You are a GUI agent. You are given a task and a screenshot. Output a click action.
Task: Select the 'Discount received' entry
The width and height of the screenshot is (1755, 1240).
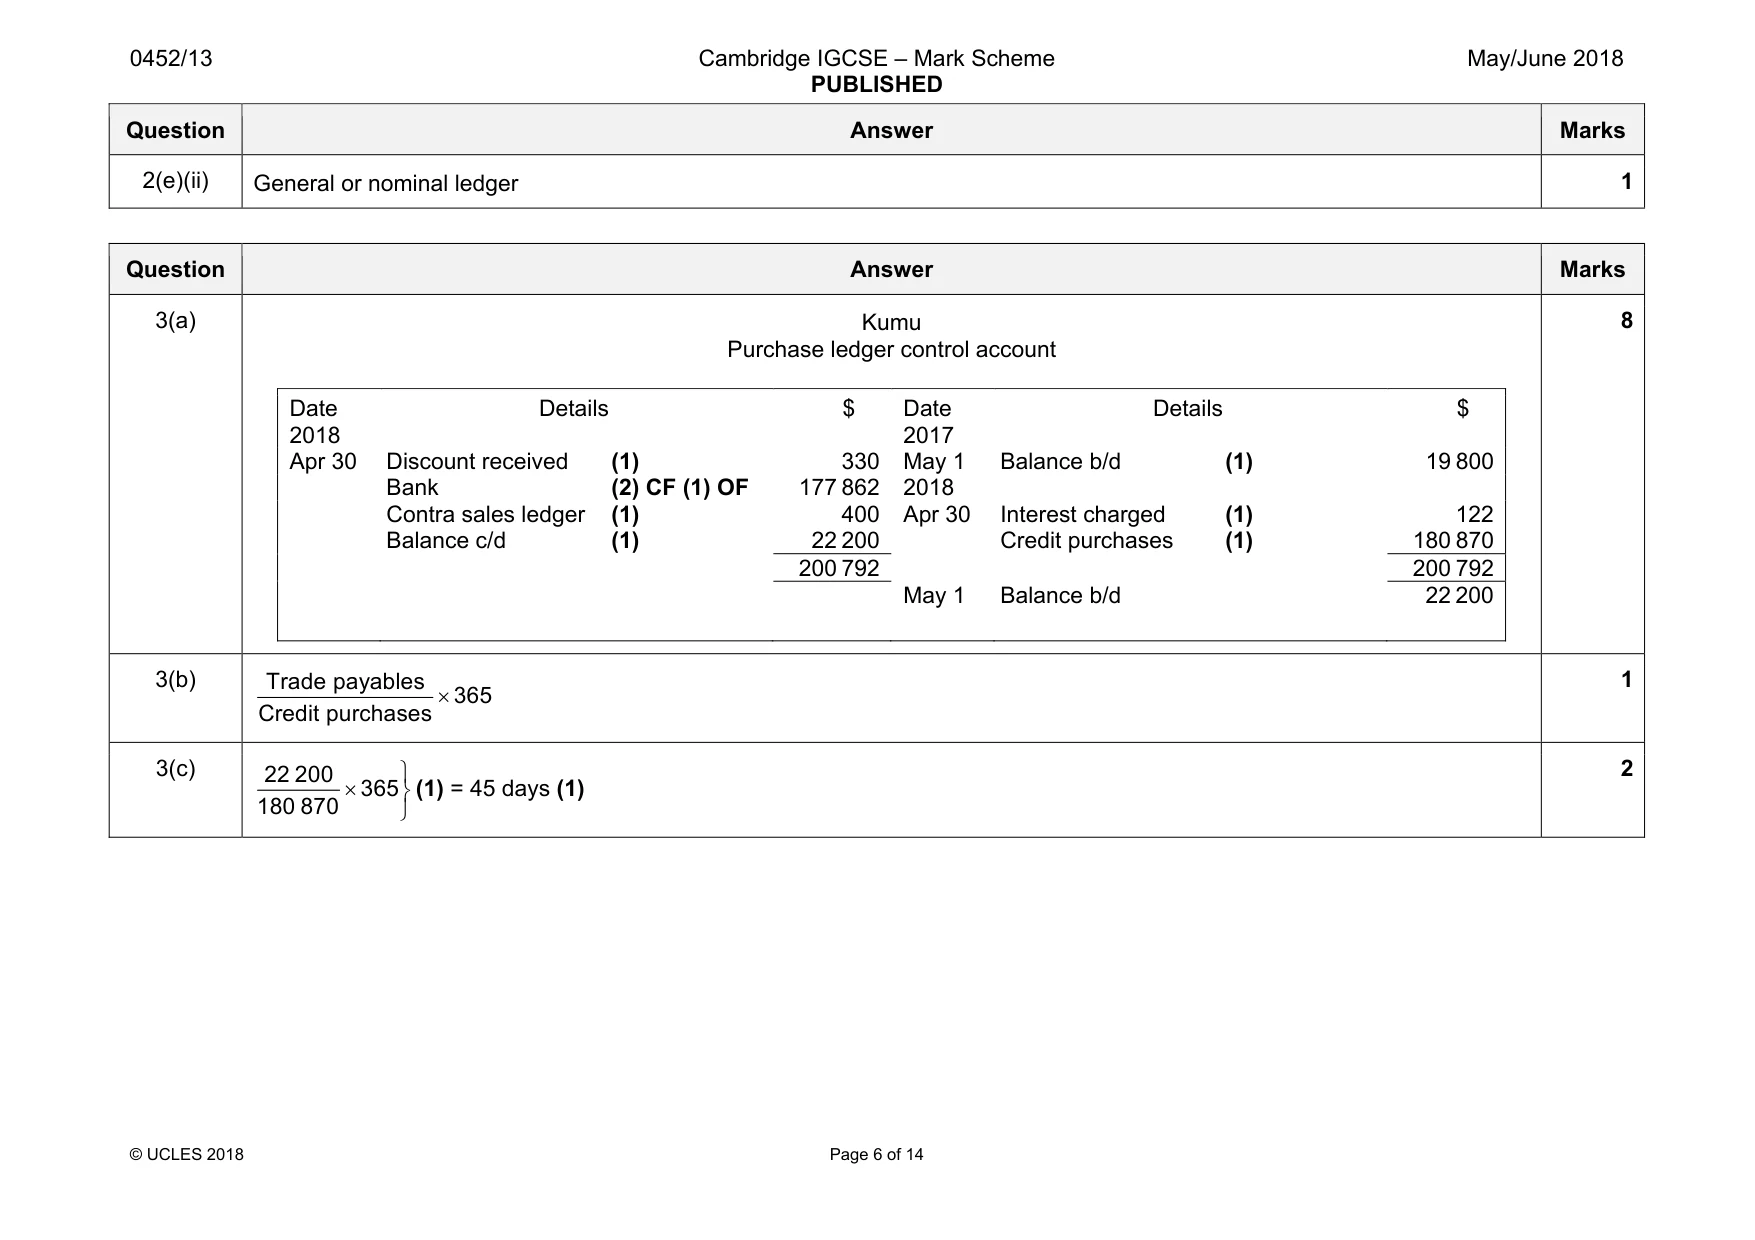click(477, 462)
